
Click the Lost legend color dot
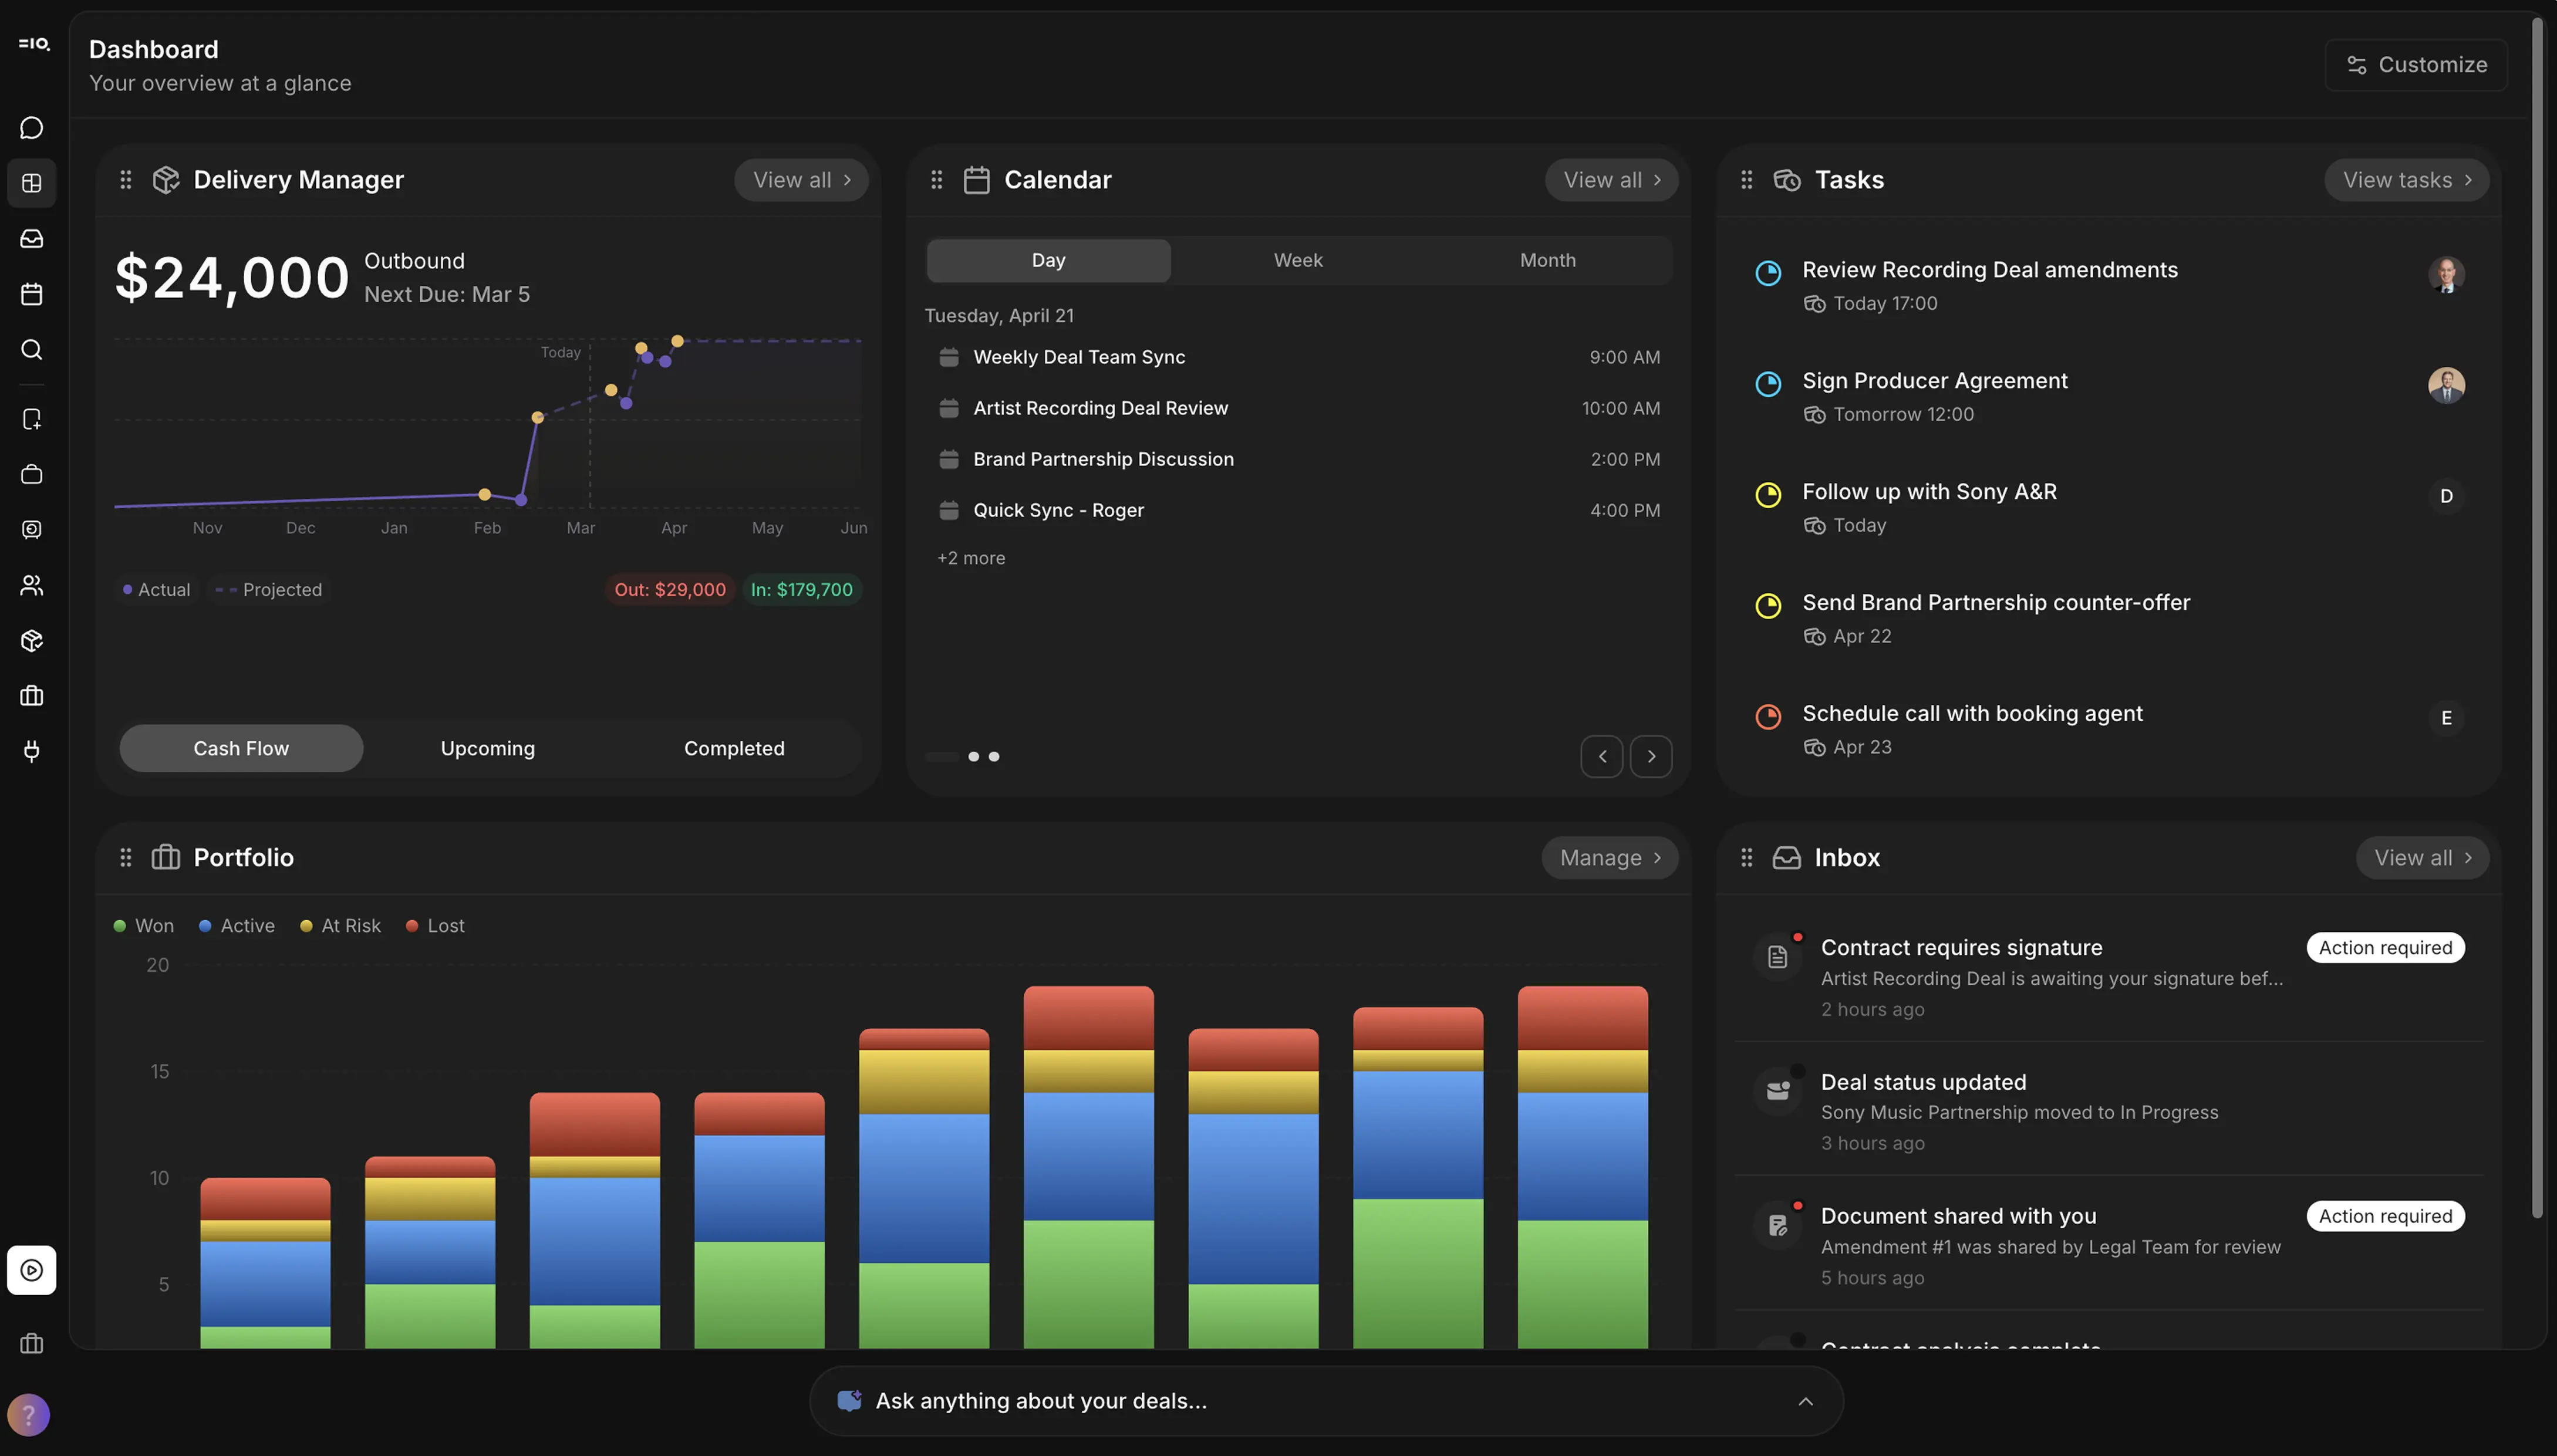[412, 926]
